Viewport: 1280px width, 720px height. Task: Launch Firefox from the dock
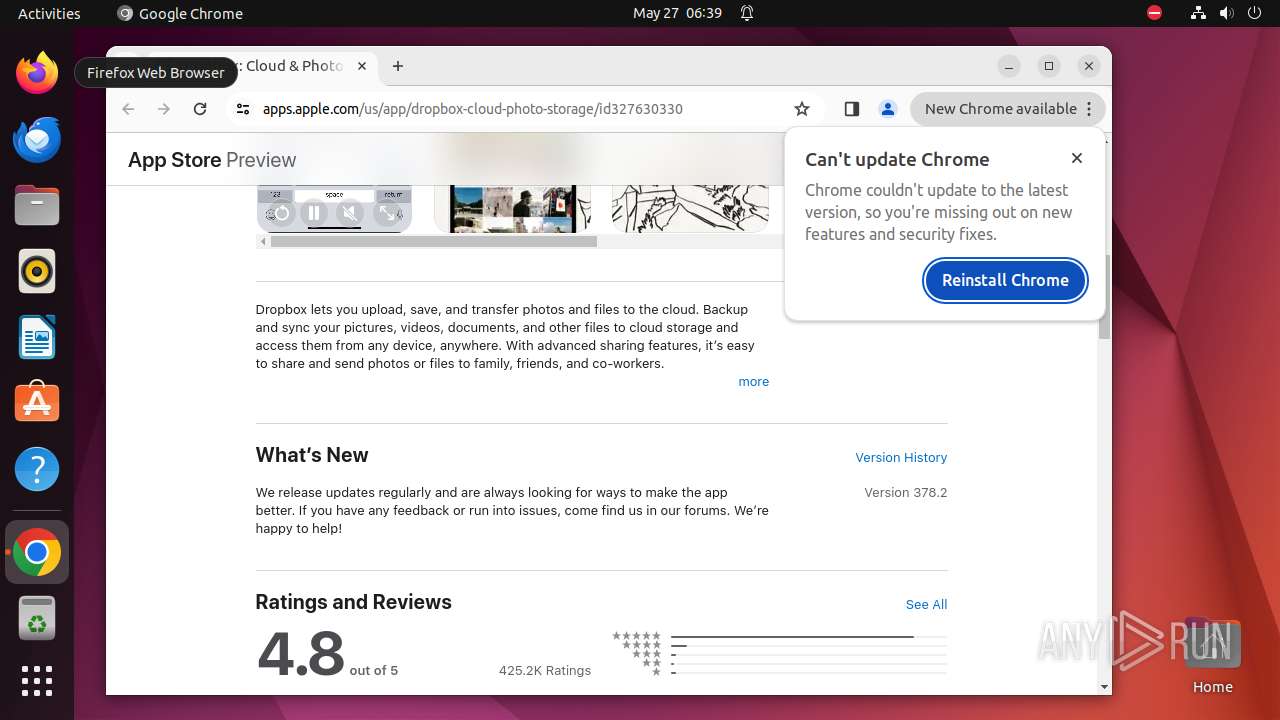tap(37, 73)
